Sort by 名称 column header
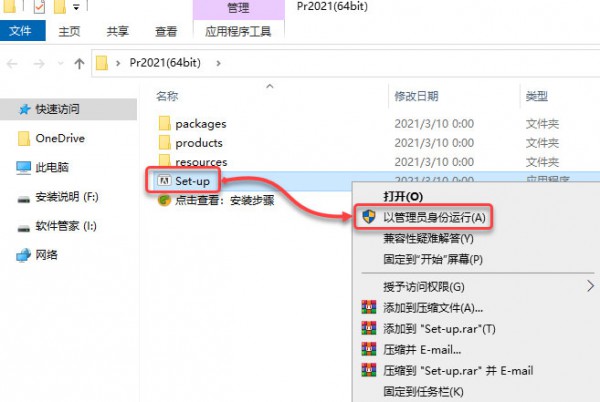The image size is (600, 402). pos(167,96)
